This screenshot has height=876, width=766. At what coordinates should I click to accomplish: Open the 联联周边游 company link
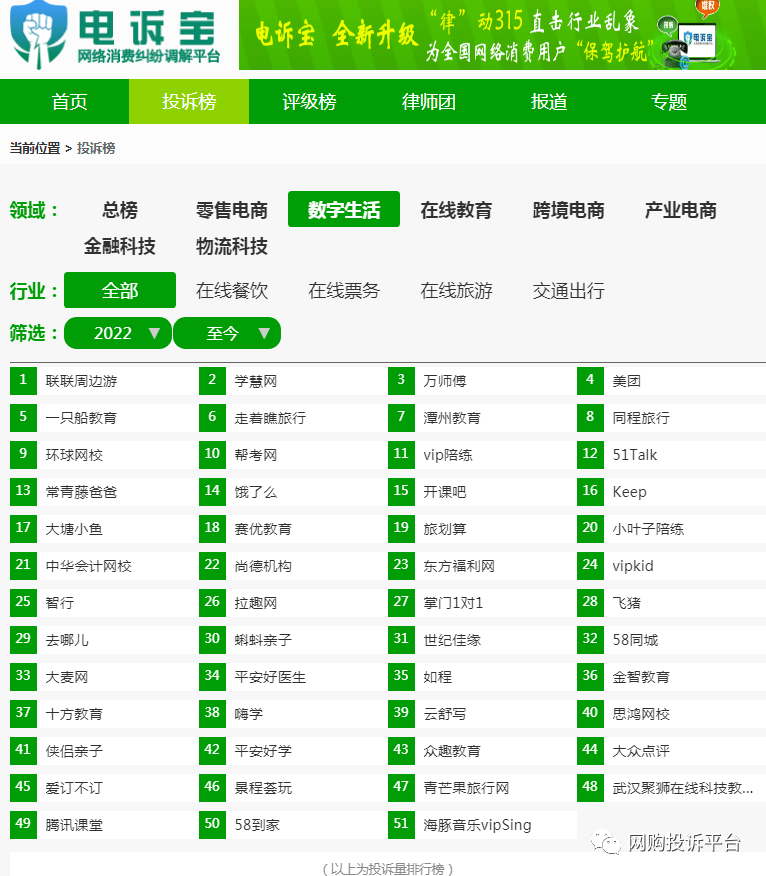point(81,381)
